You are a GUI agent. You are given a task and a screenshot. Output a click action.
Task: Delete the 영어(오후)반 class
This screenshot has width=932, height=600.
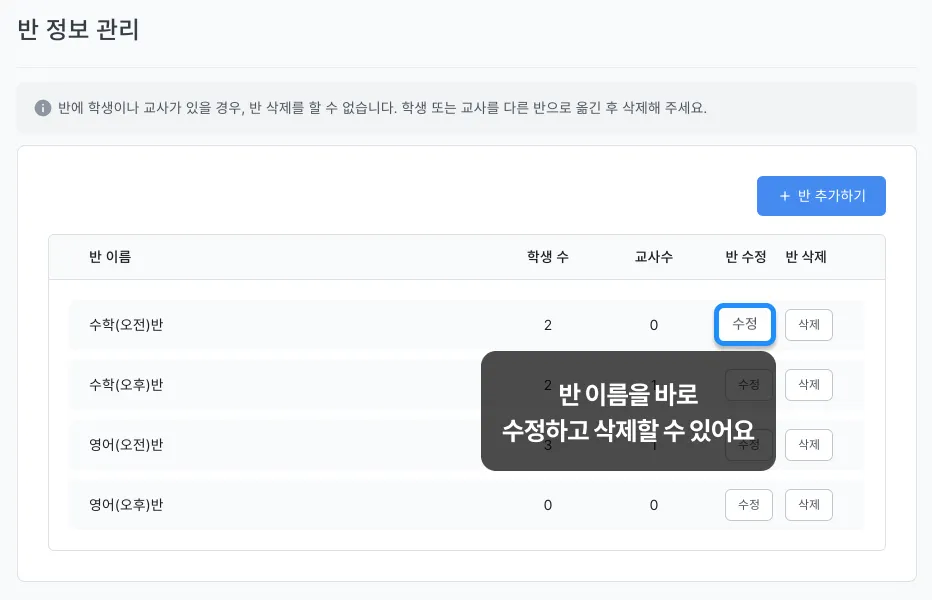click(808, 505)
